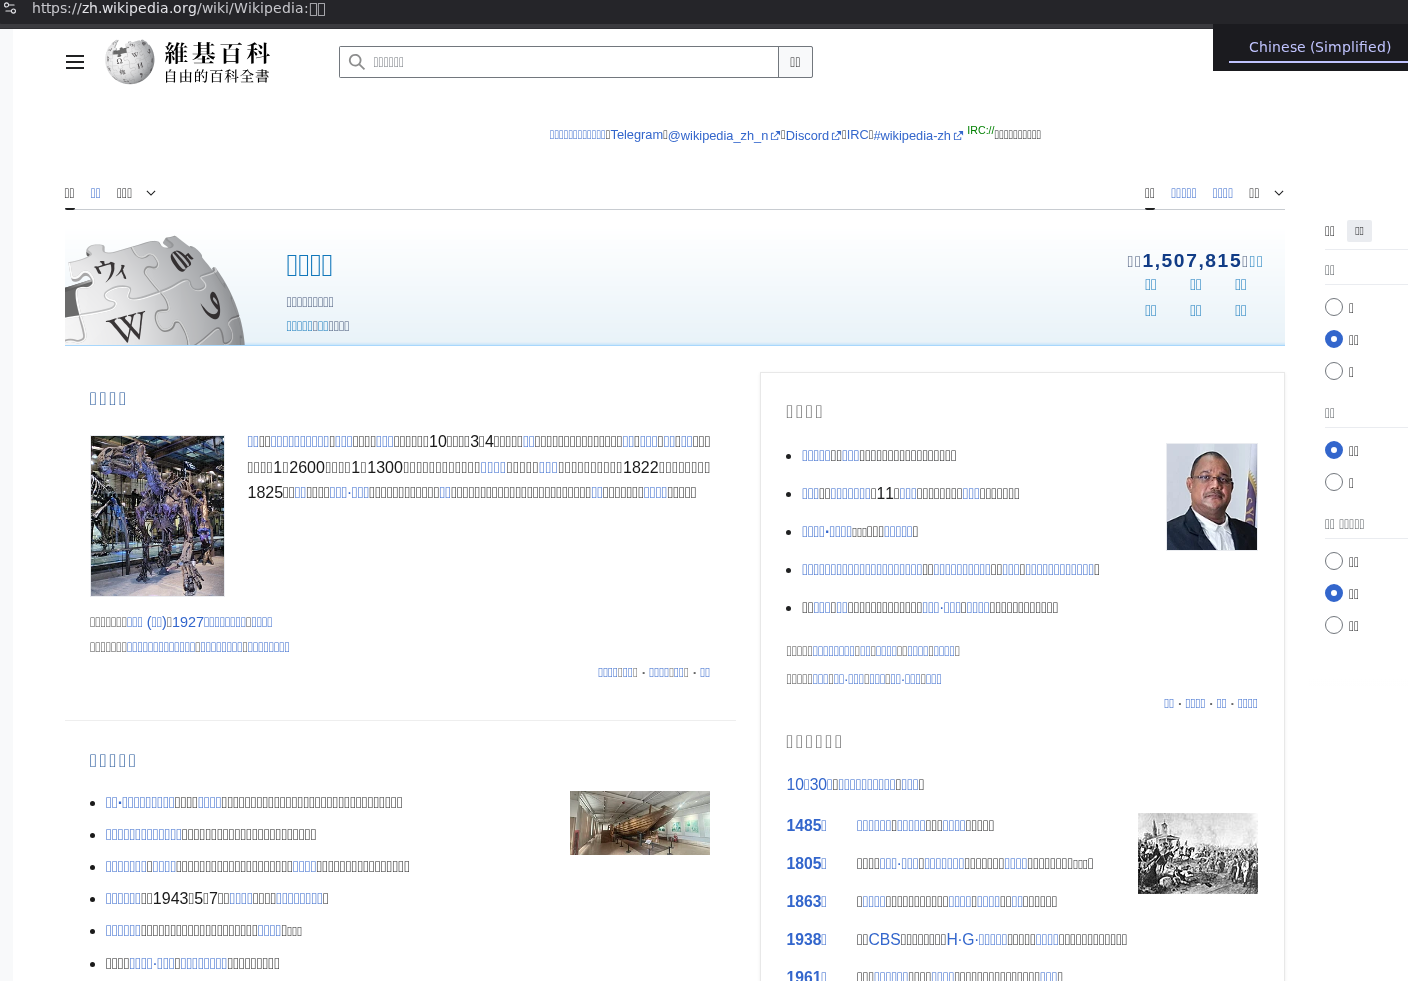
Task: Open site information icon in address bar
Action: click(x=10, y=9)
